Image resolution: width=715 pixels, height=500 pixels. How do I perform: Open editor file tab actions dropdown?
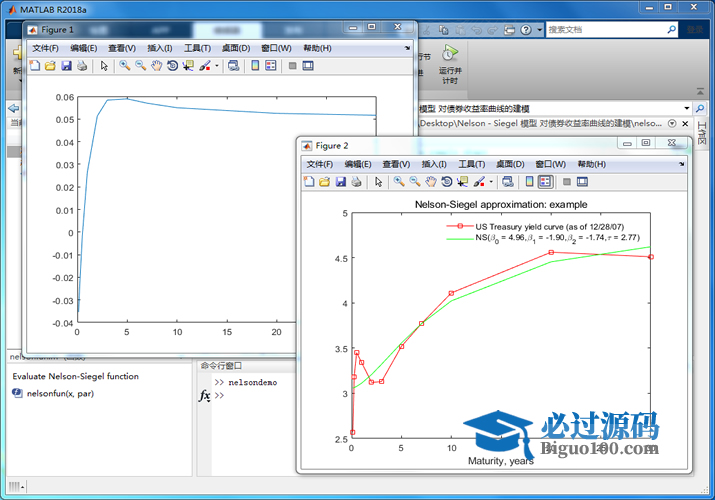[672, 124]
